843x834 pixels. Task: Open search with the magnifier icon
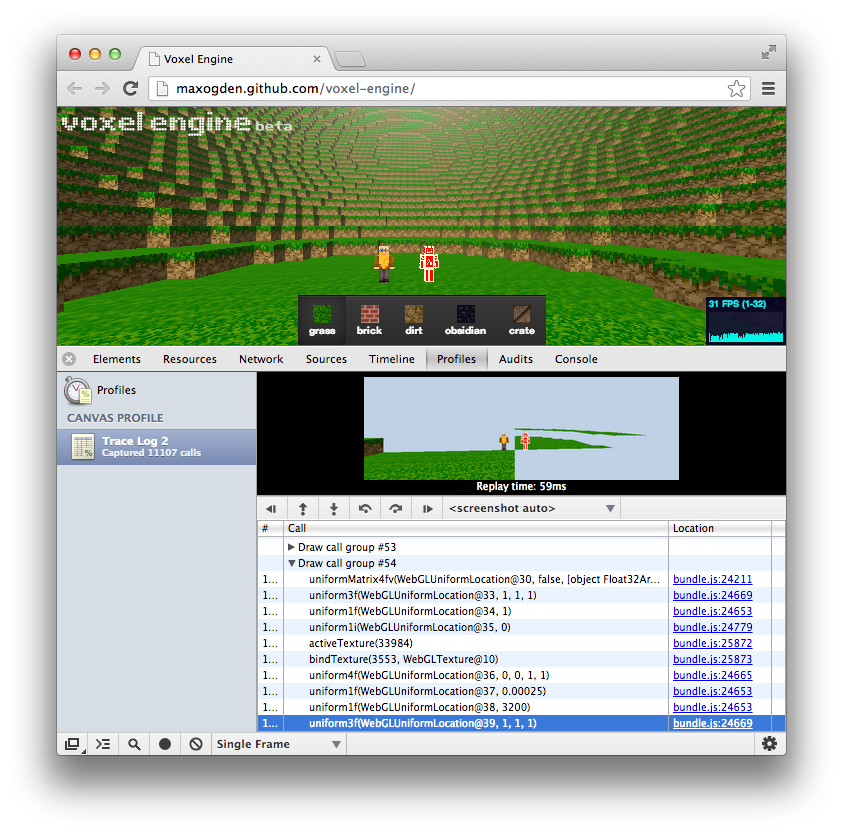pyautogui.click(x=134, y=744)
